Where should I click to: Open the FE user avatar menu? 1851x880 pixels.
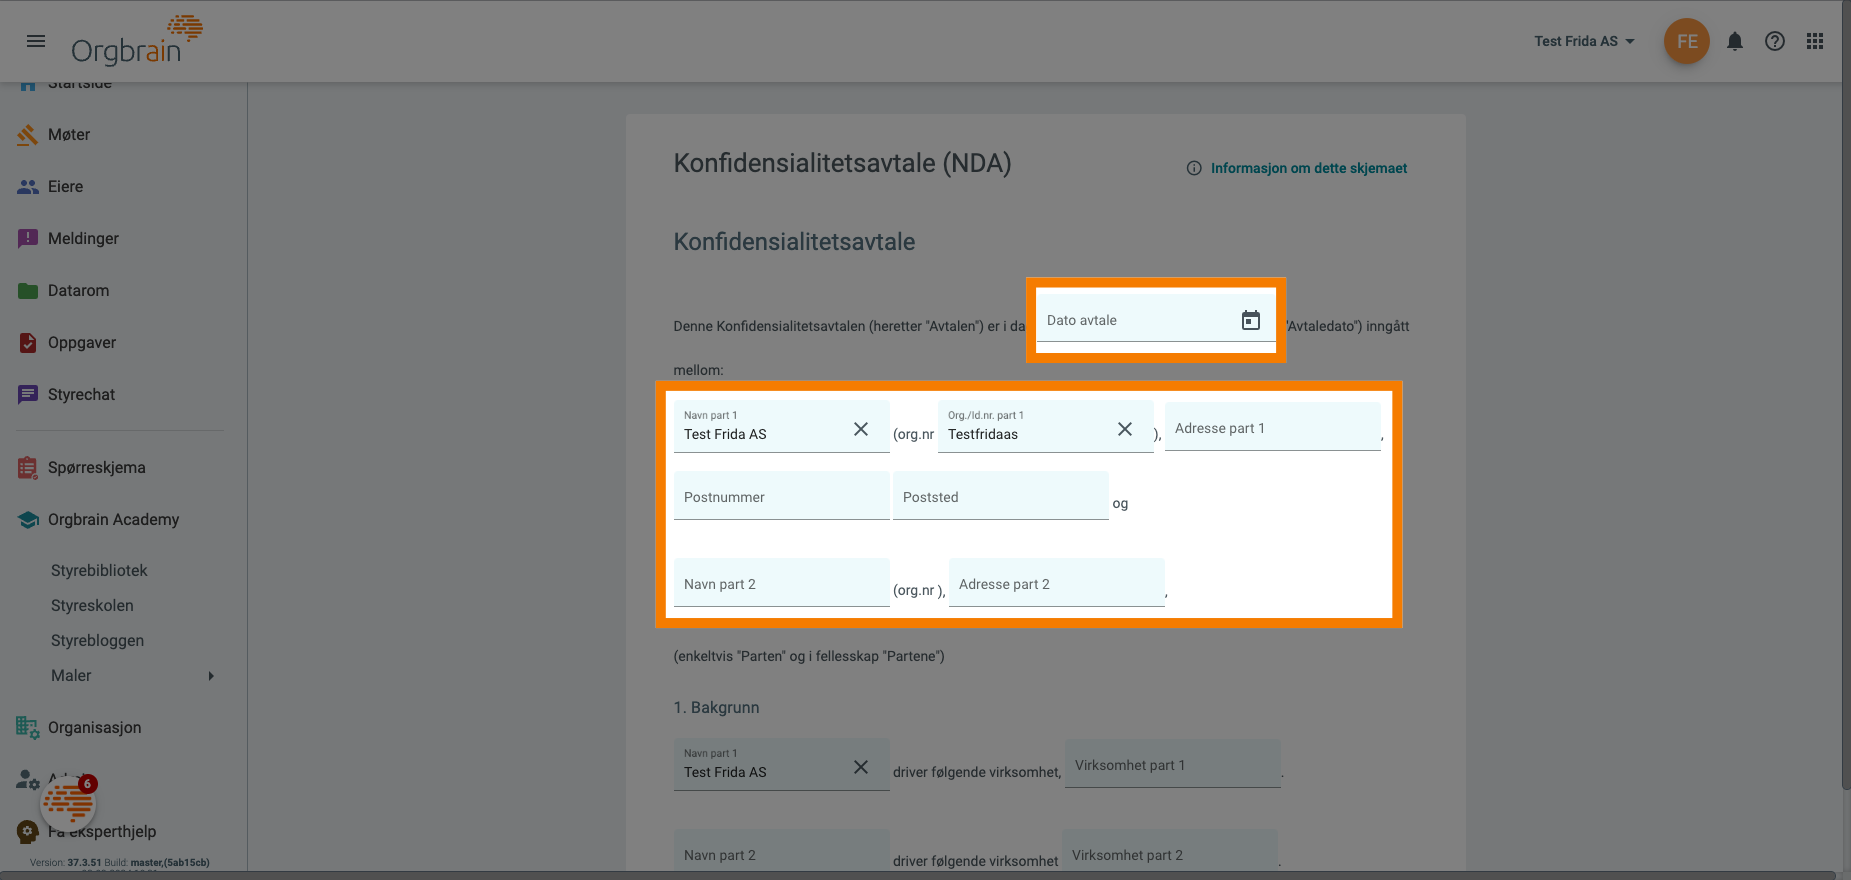pyautogui.click(x=1687, y=41)
